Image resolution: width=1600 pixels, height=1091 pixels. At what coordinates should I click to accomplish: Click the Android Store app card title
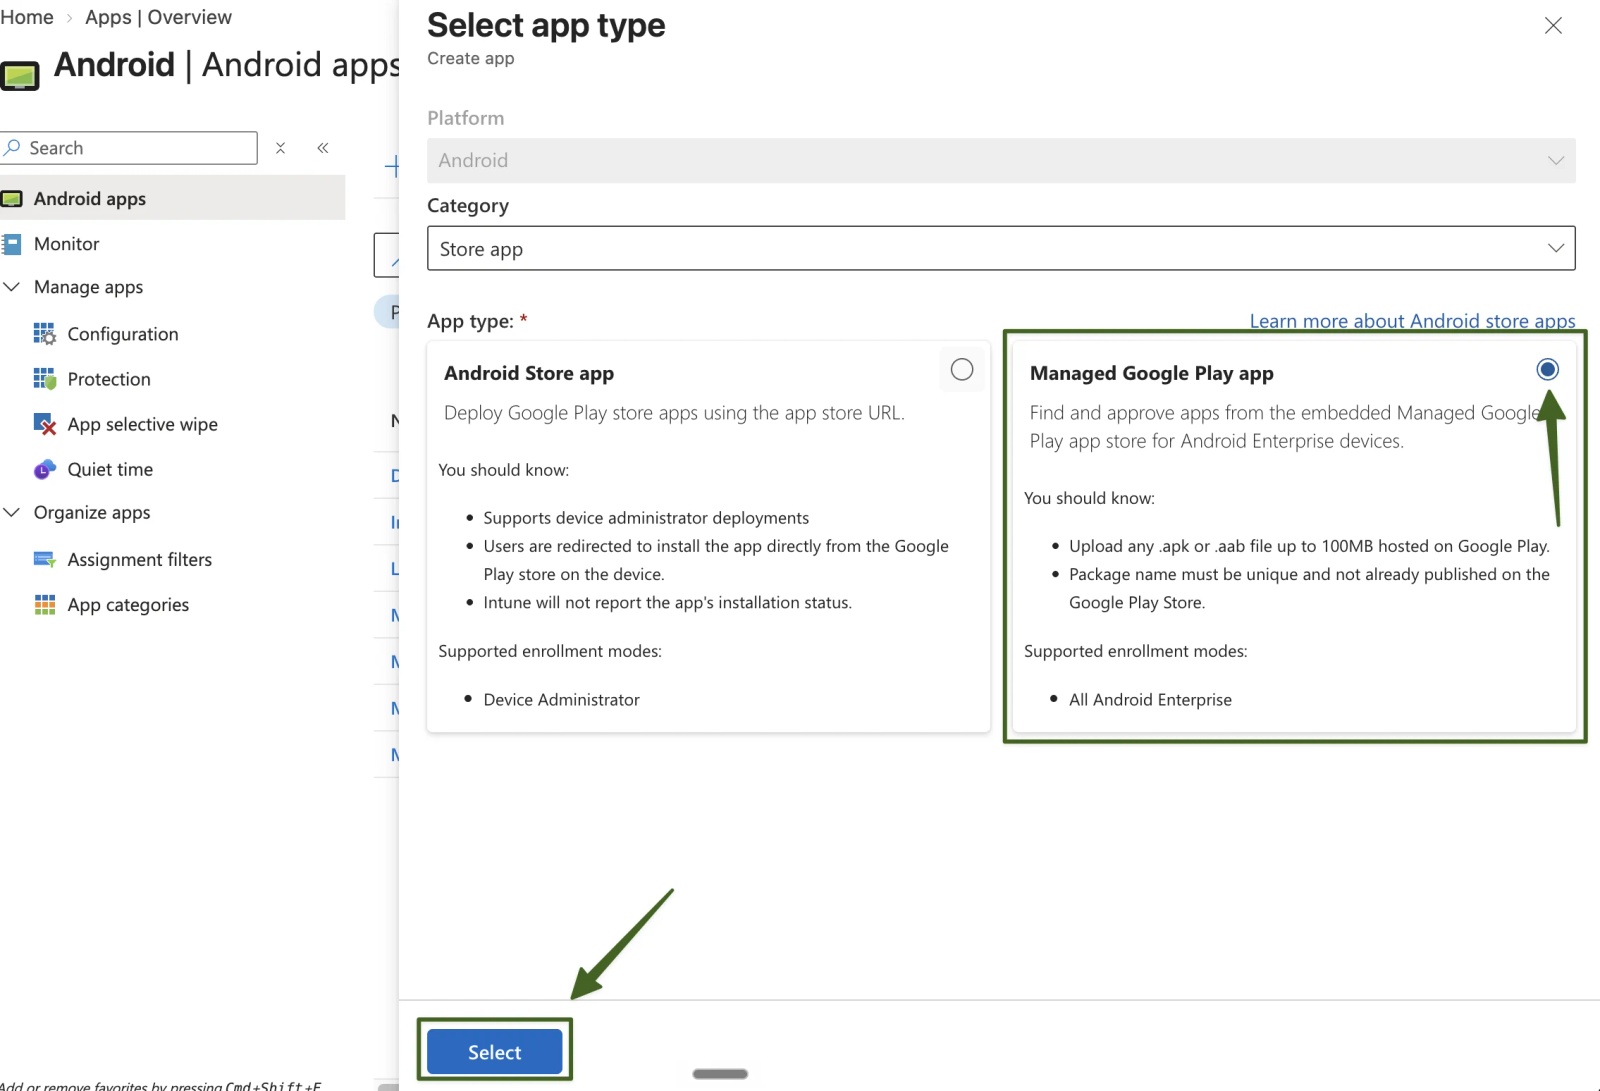529,373
